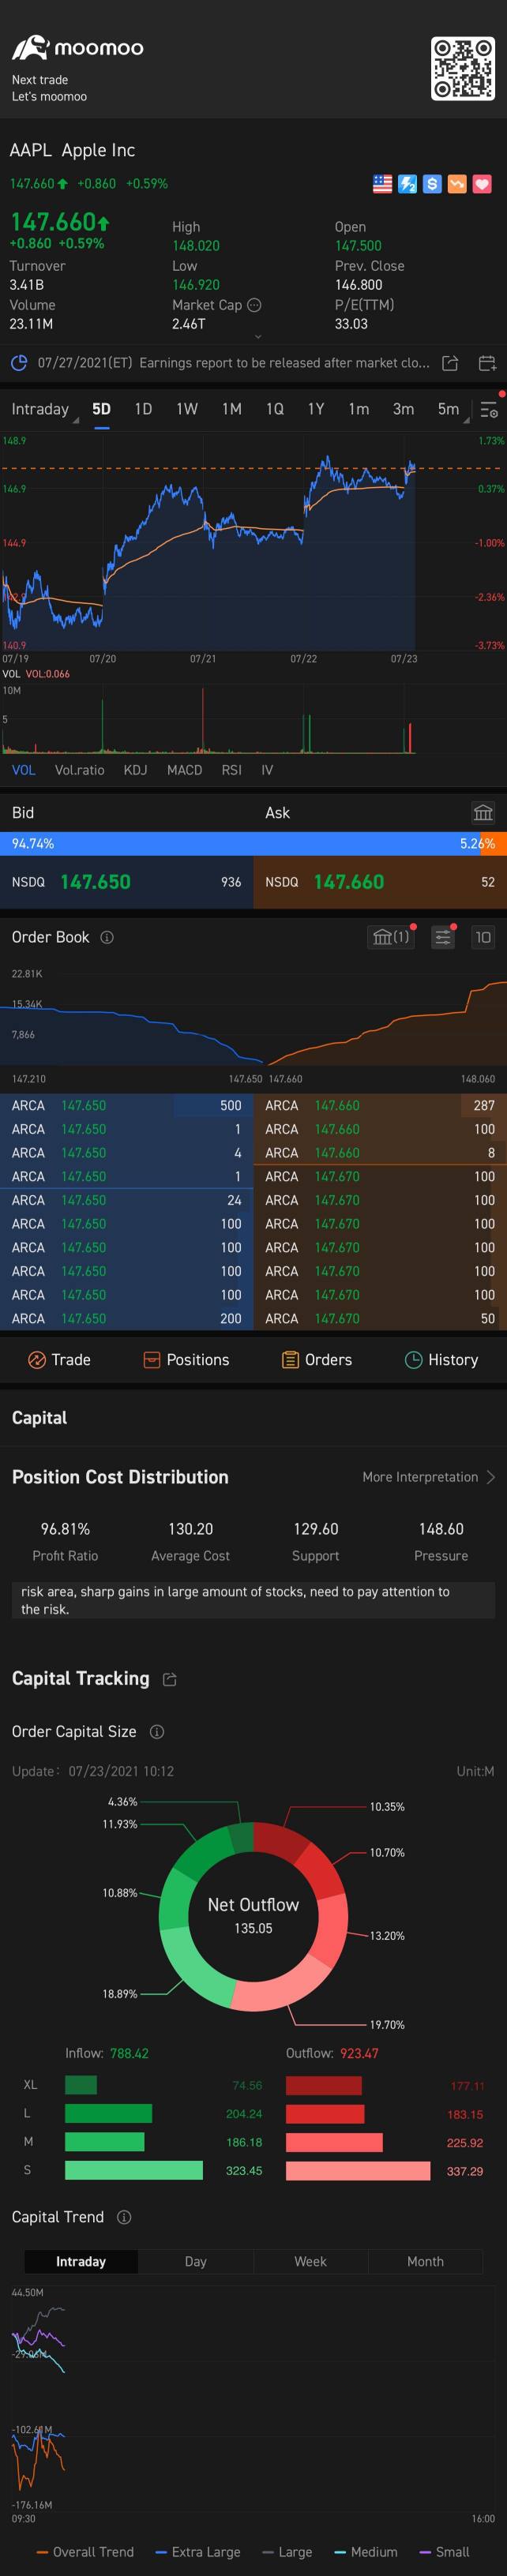Open the Trade button
Viewport: 507px width, 2576px height.
pyautogui.click(x=59, y=1359)
